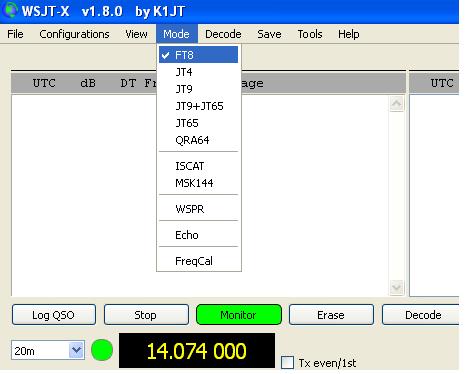
Task: Toggle the green Monitor button
Action: (239, 315)
